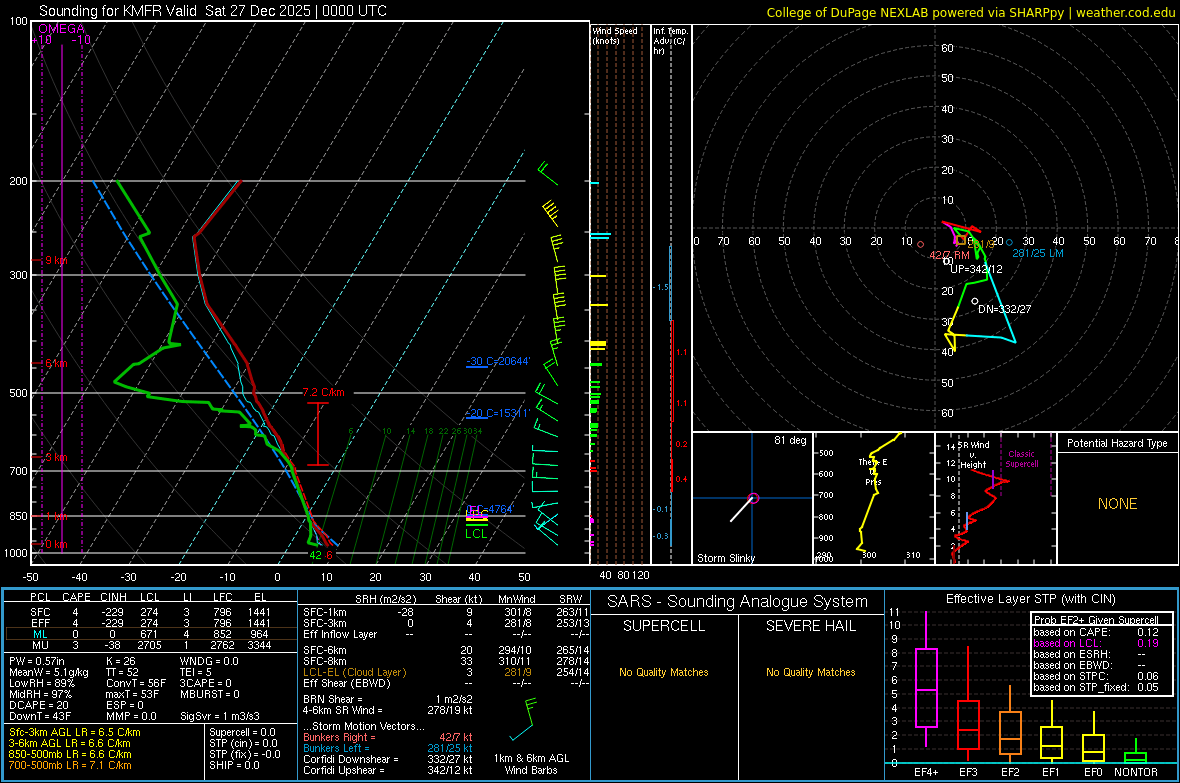Click the 'Wind Speed (knots)' panel header
Viewport: 1180px width, 783px height.
tap(615, 35)
